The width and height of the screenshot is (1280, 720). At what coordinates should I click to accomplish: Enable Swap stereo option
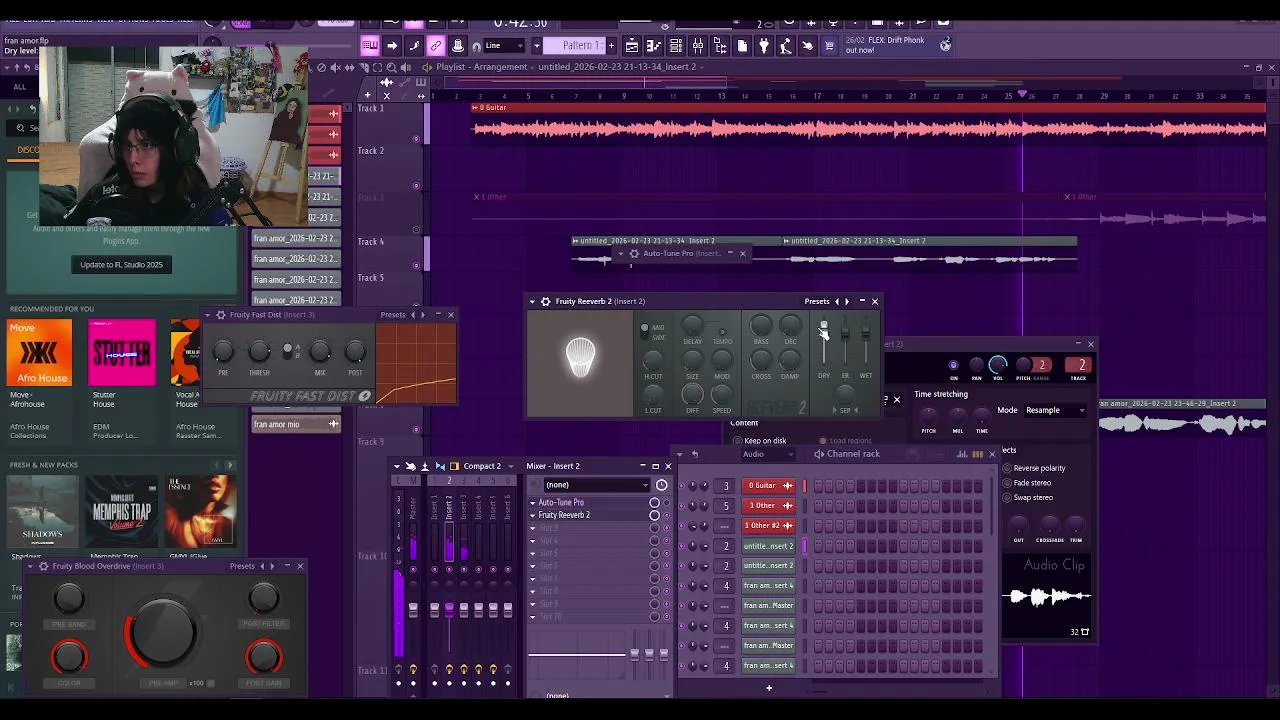pos(1007,497)
